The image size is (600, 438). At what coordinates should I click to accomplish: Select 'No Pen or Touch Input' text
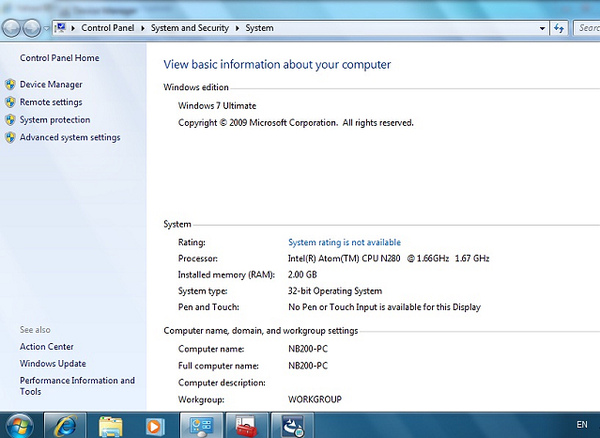[384, 307]
